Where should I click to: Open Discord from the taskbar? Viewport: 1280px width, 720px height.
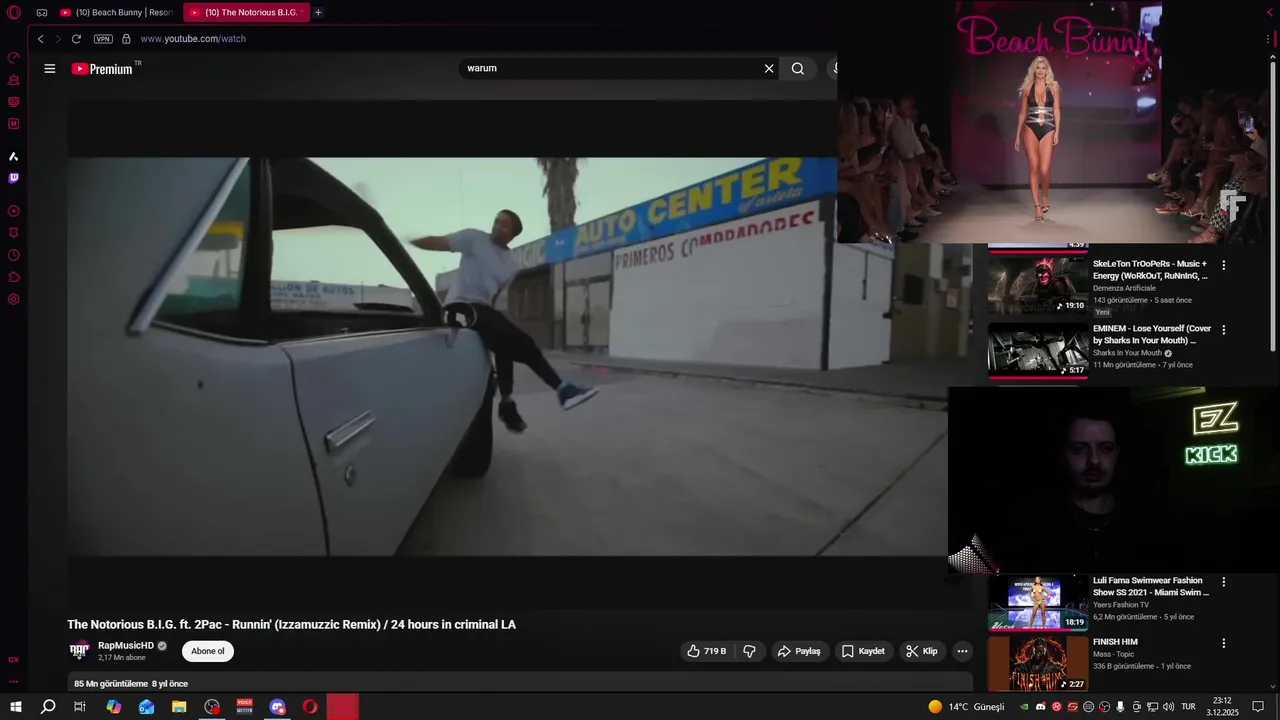click(x=278, y=707)
